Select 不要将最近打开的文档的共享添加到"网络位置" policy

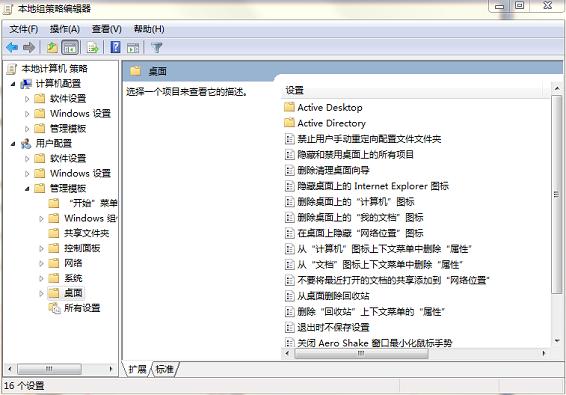pos(393,280)
